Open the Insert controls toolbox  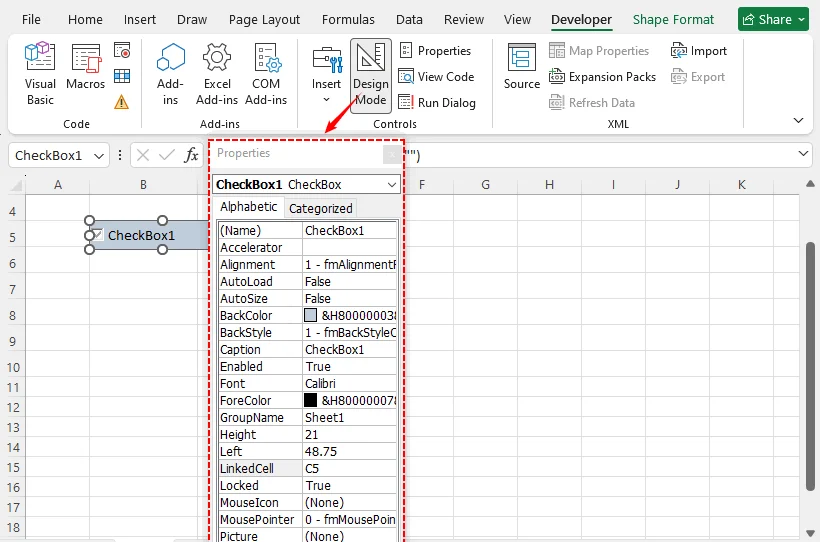(x=326, y=73)
